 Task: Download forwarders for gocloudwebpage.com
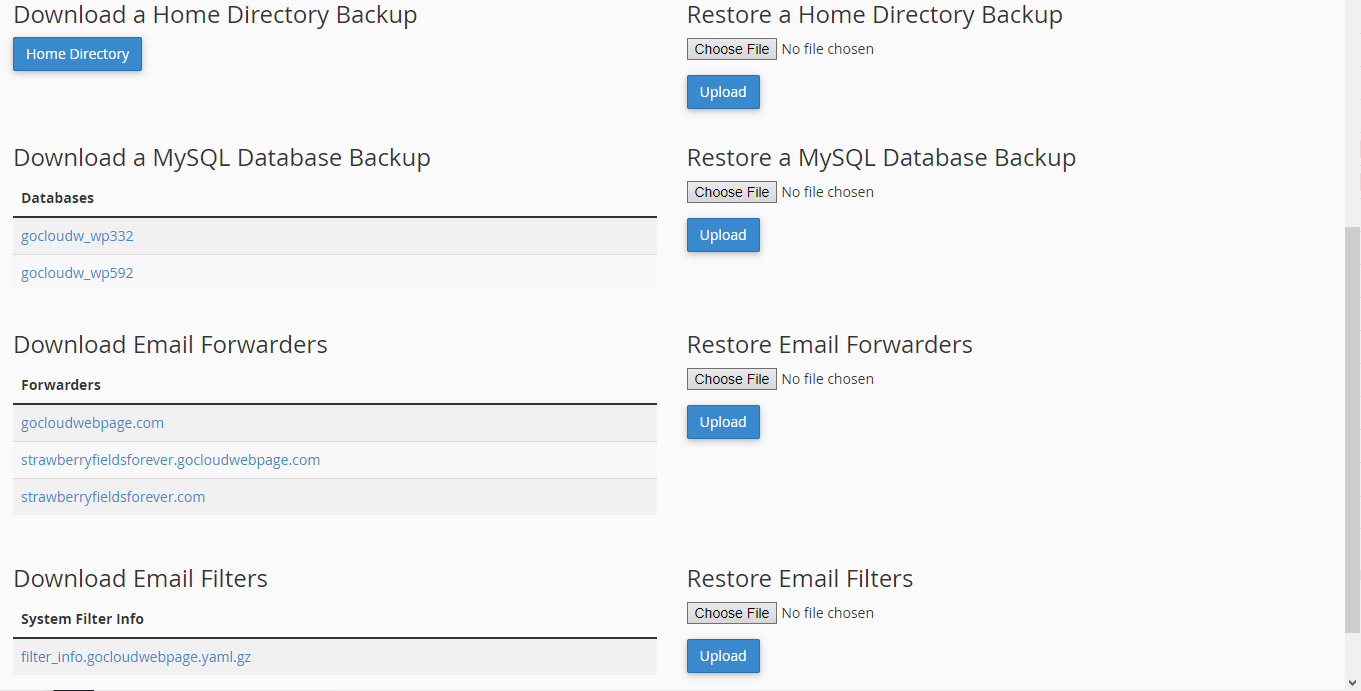(x=92, y=423)
